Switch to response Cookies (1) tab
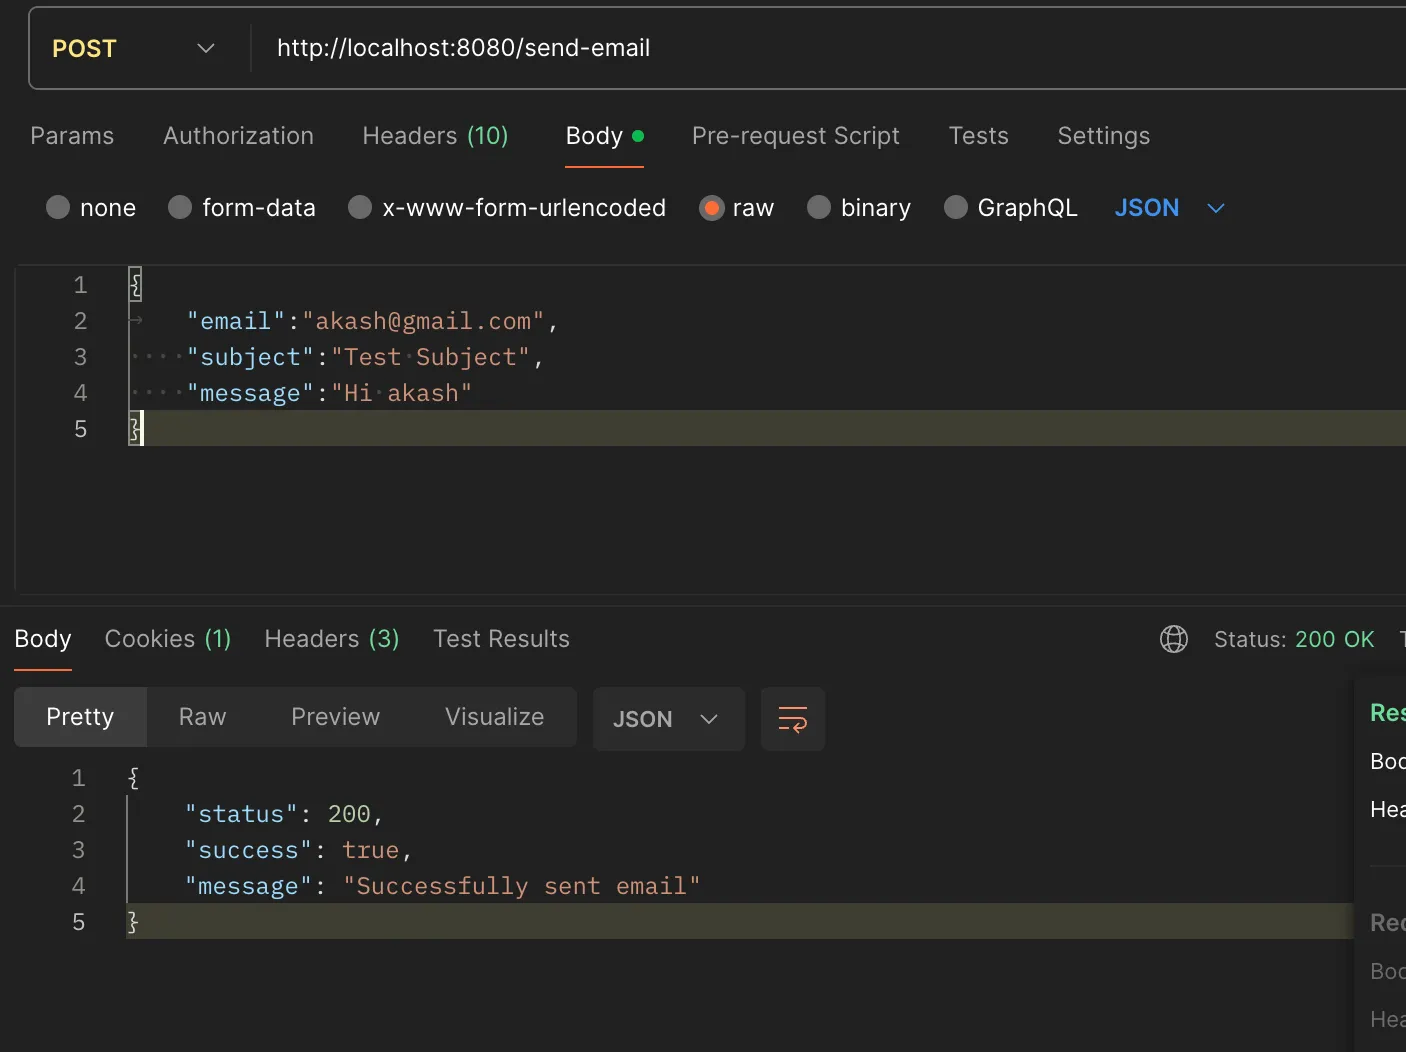The image size is (1406, 1052). (x=167, y=639)
